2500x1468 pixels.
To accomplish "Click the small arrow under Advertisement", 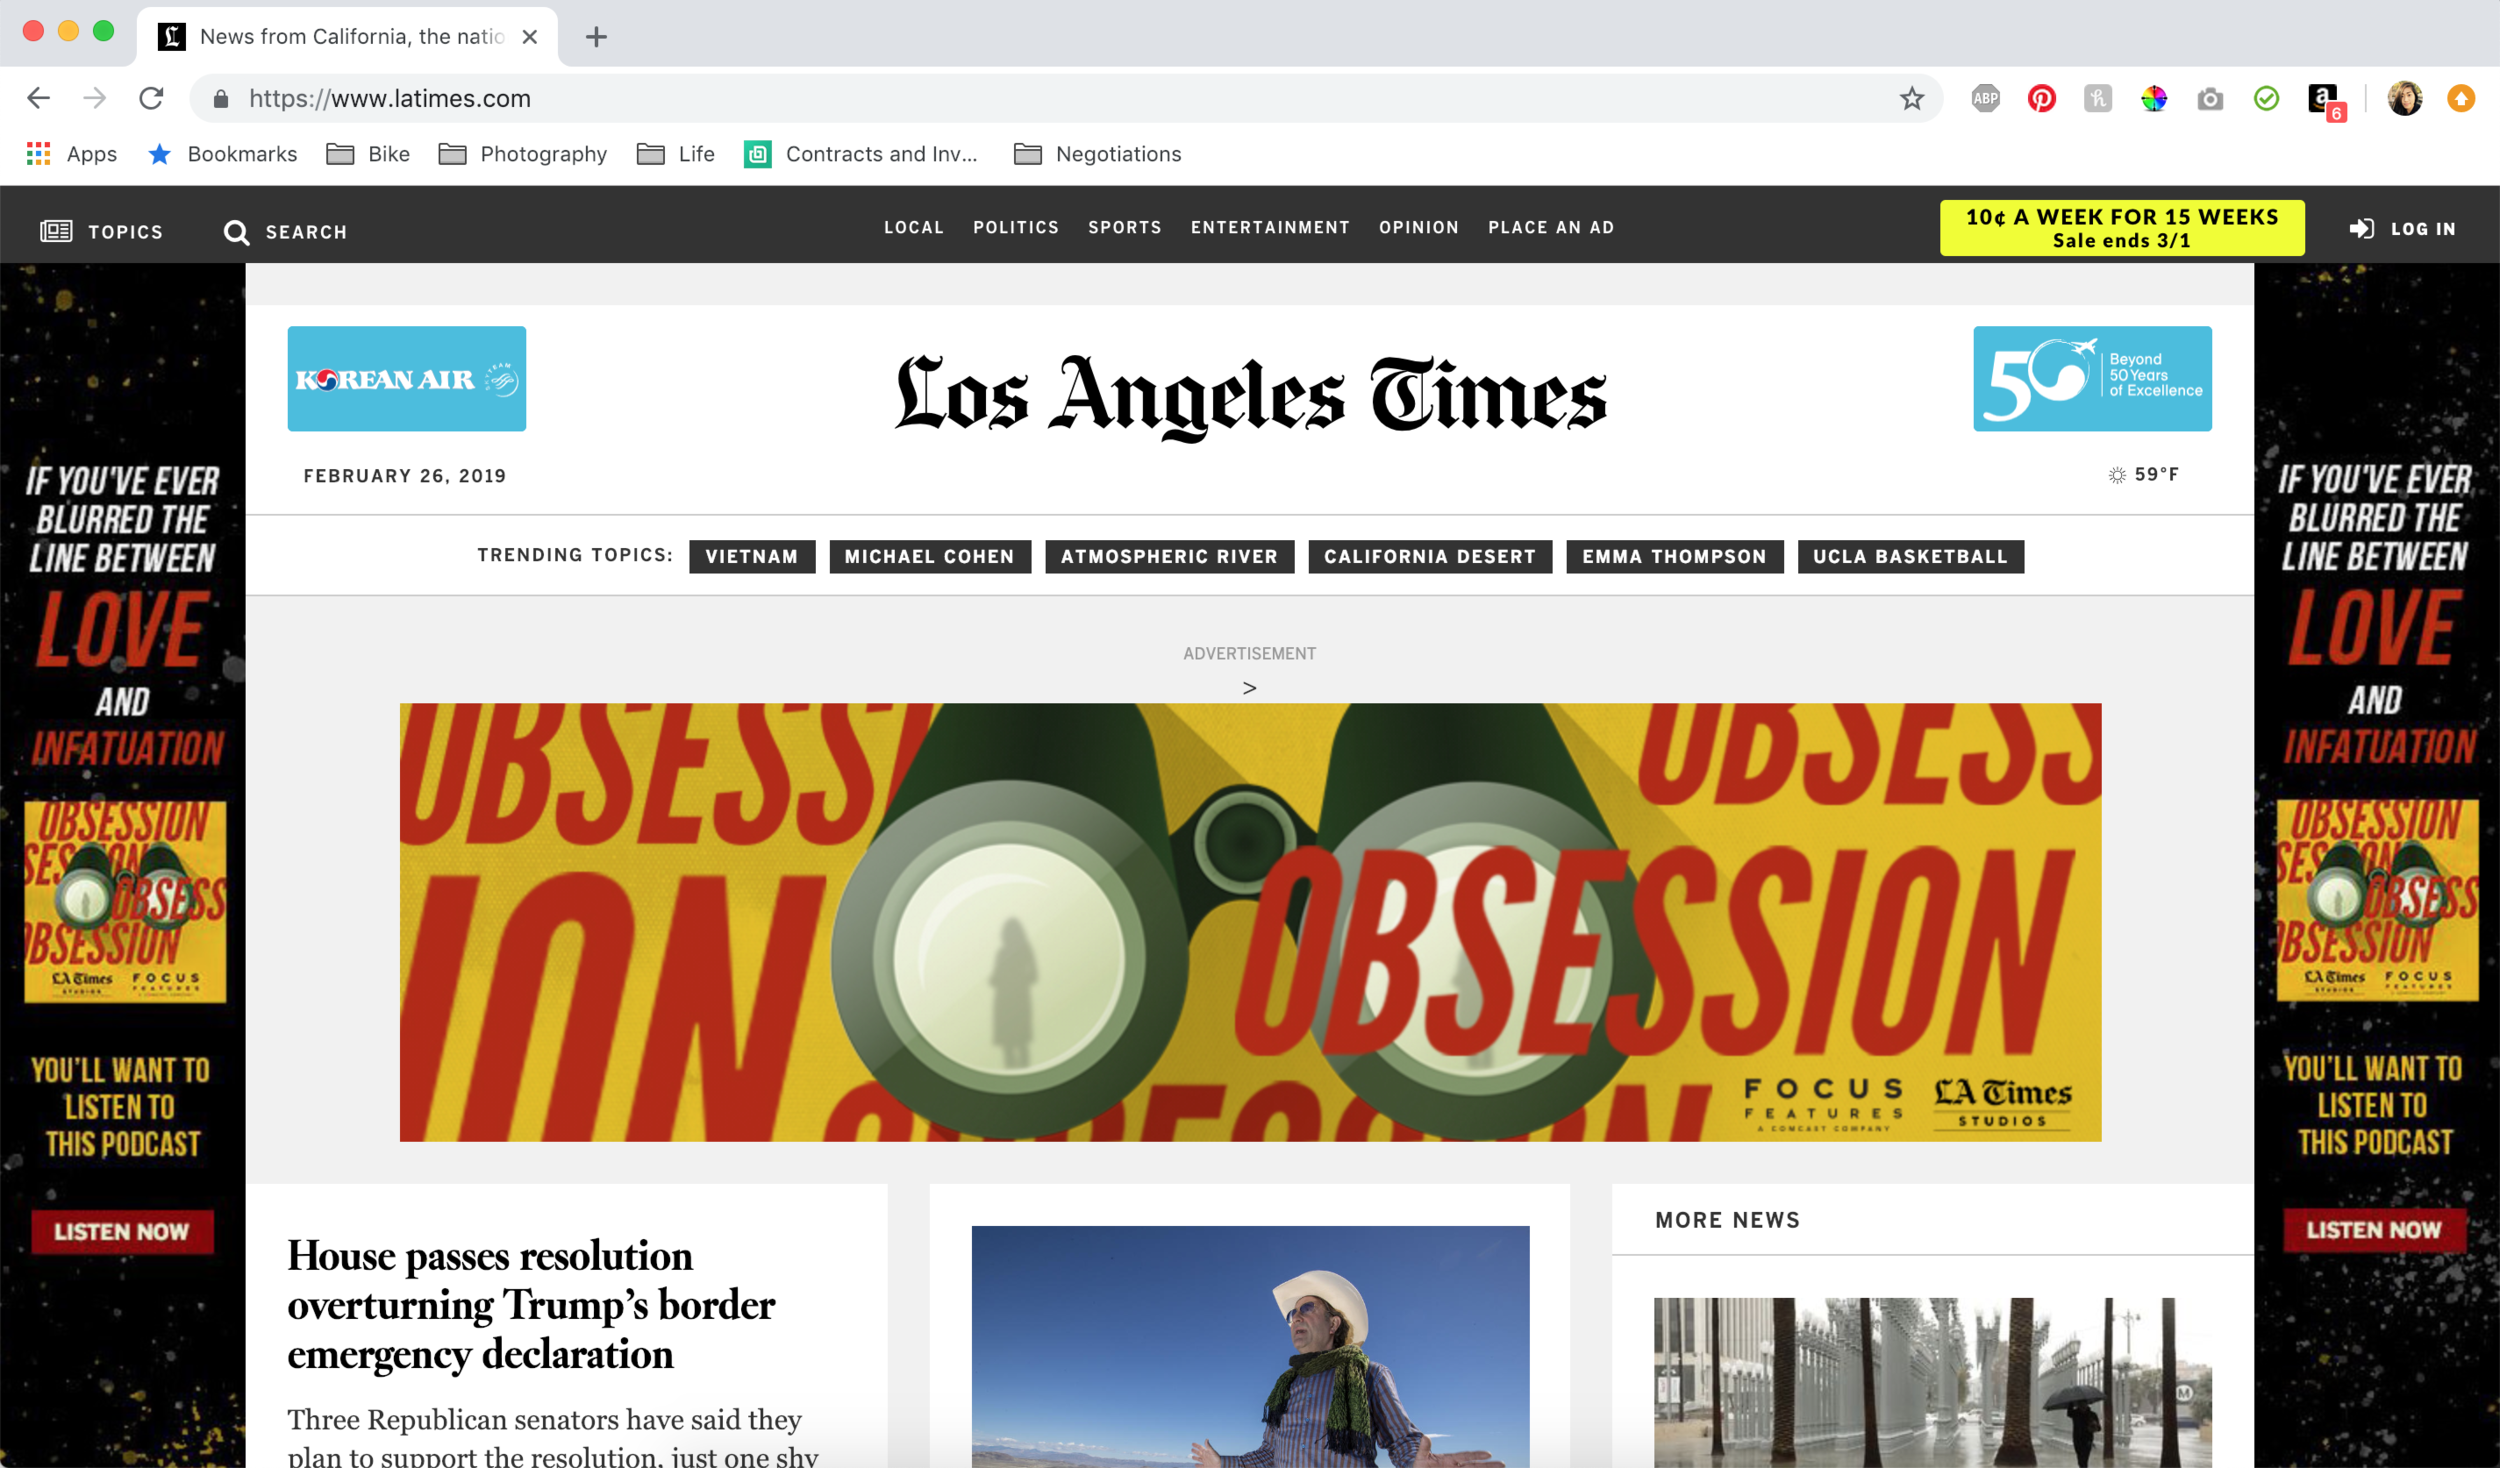I will (x=1249, y=688).
